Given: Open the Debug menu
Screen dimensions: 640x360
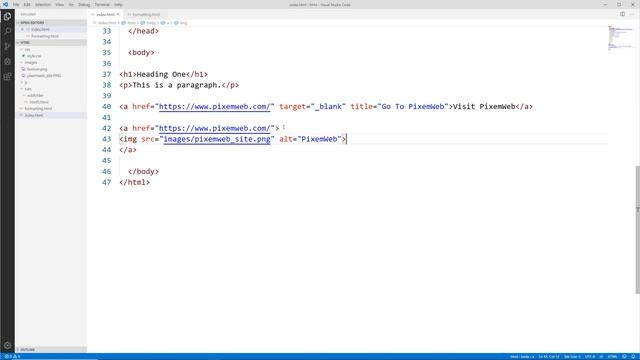Looking at the screenshot, I should (x=84, y=4).
